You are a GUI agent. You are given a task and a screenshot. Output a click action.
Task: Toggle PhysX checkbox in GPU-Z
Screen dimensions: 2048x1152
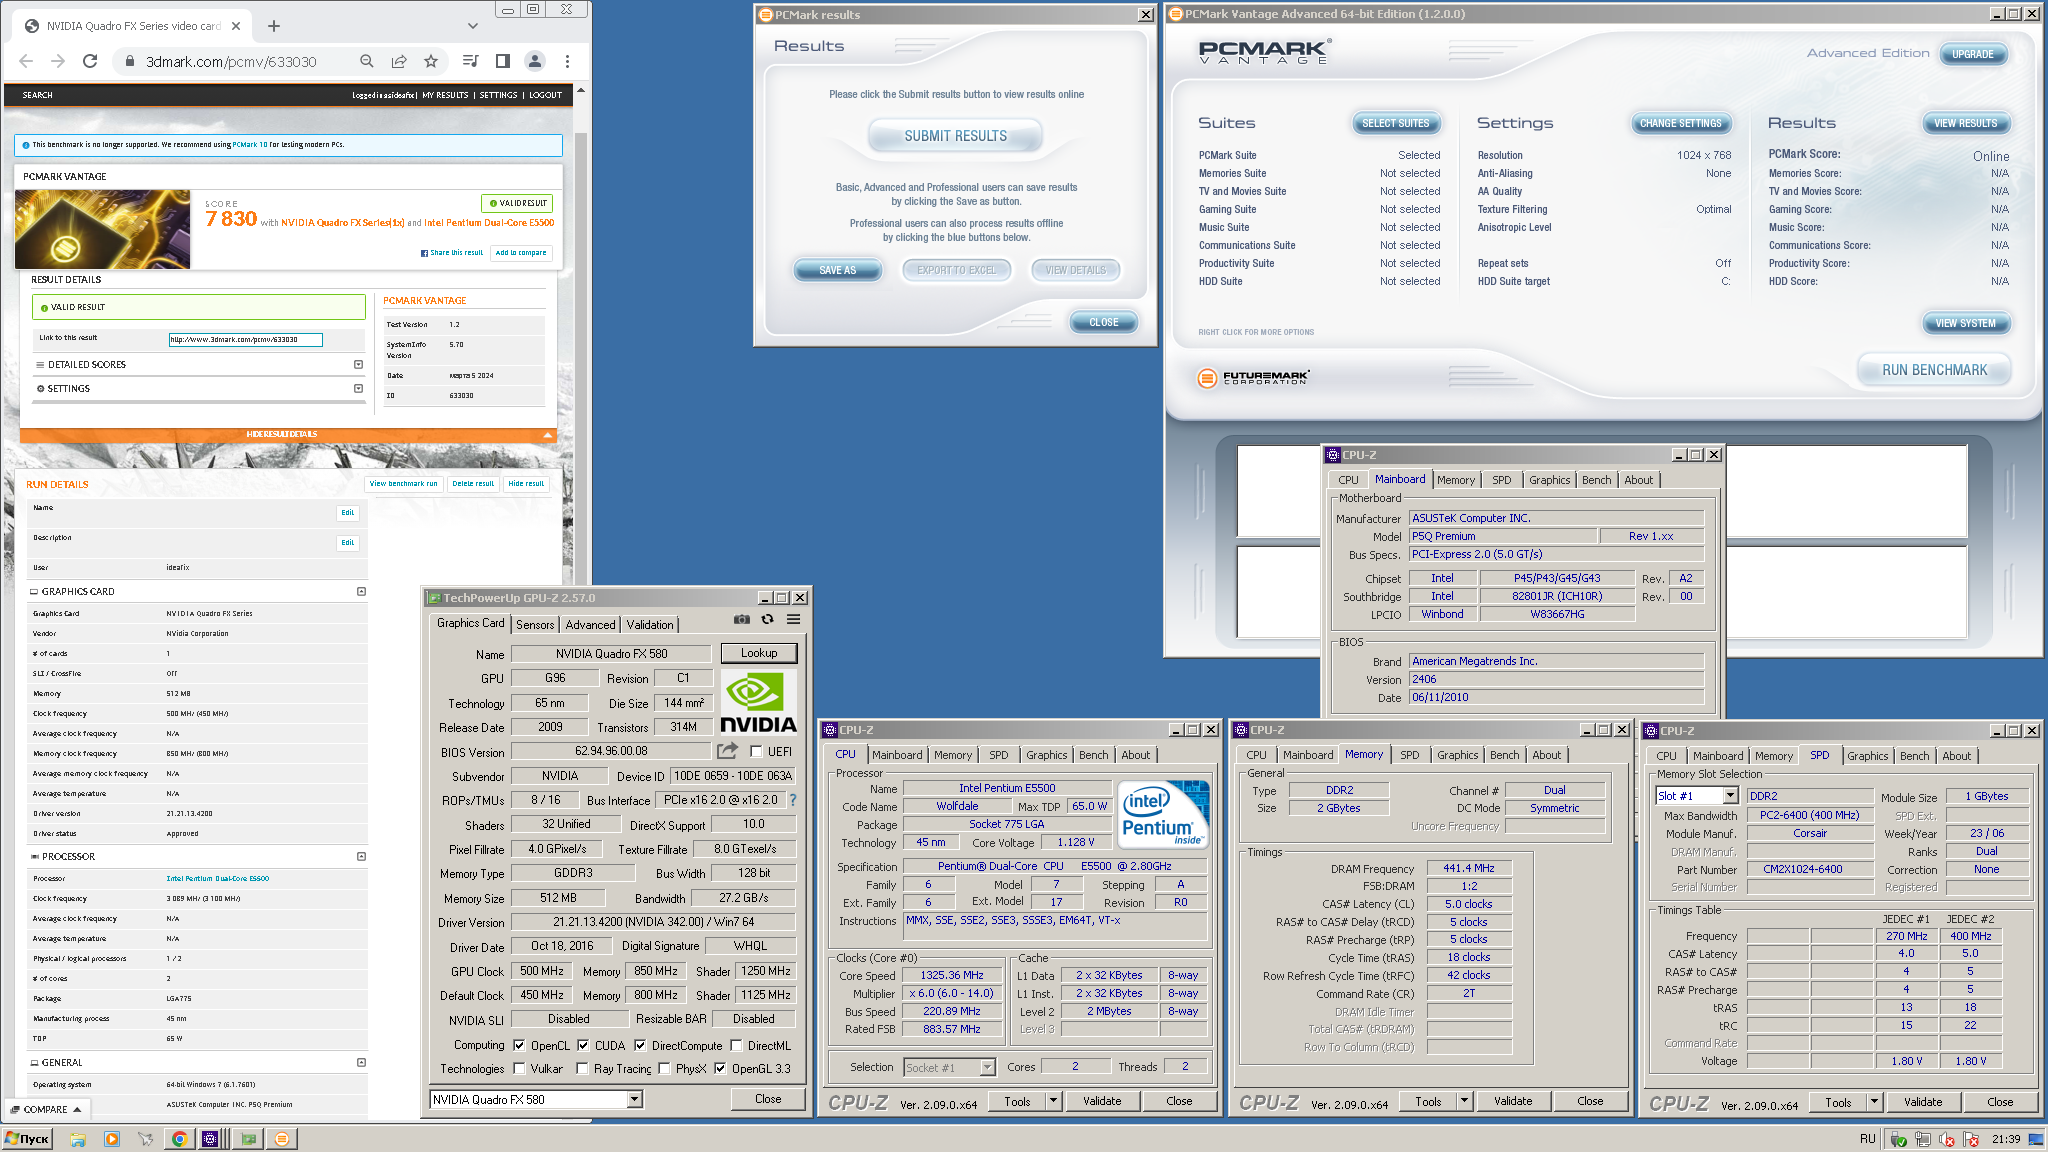point(664,1068)
